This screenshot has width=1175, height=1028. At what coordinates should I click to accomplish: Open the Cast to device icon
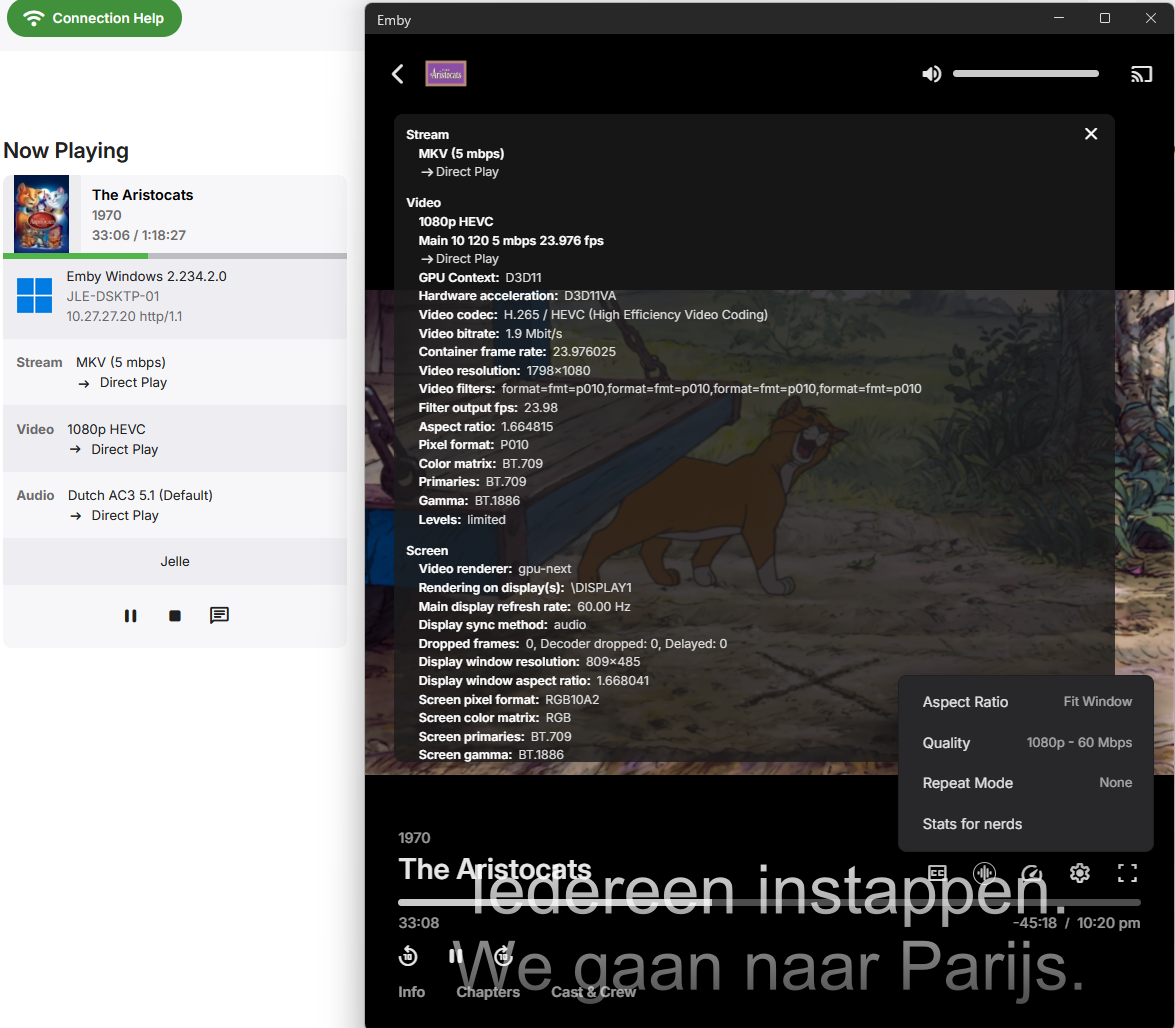click(1141, 73)
